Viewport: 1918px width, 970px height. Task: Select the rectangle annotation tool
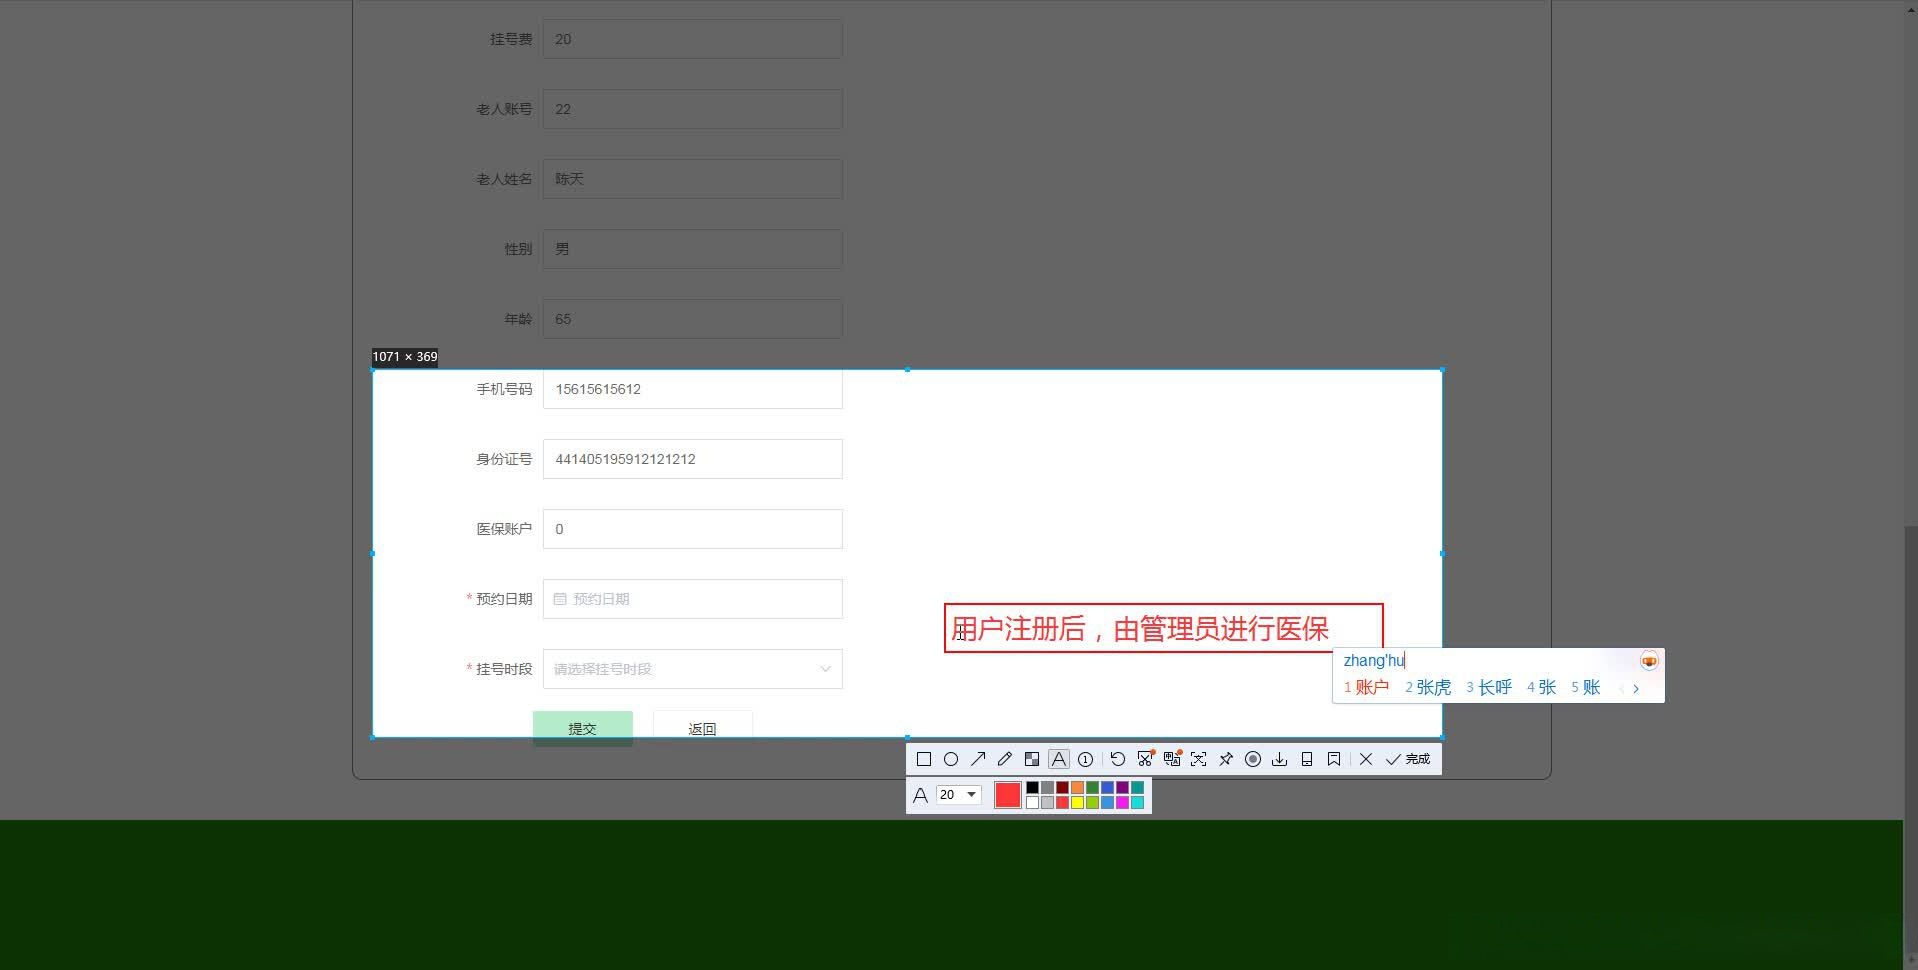923,759
